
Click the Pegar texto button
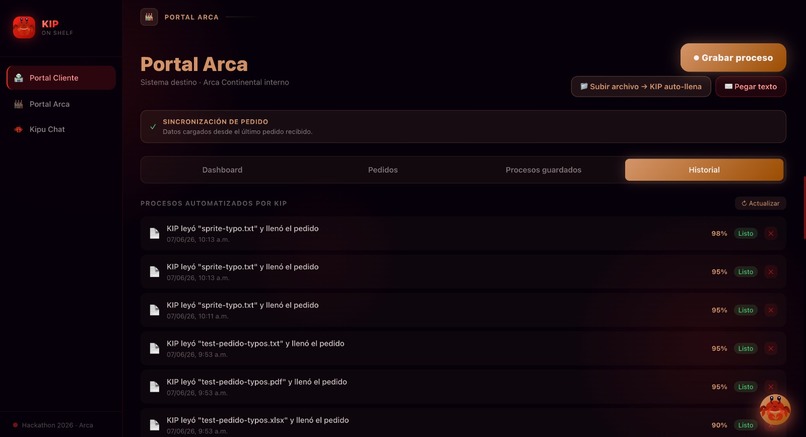click(x=750, y=86)
